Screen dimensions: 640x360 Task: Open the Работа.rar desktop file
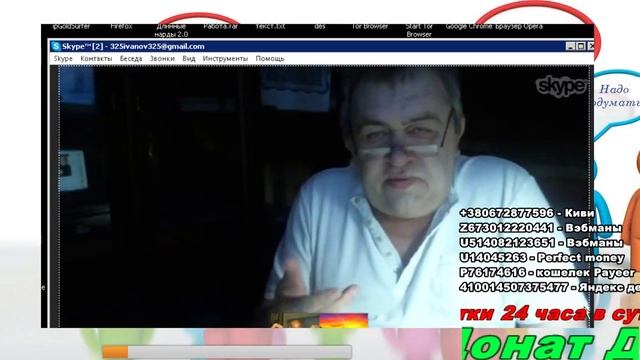pyautogui.click(x=220, y=27)
